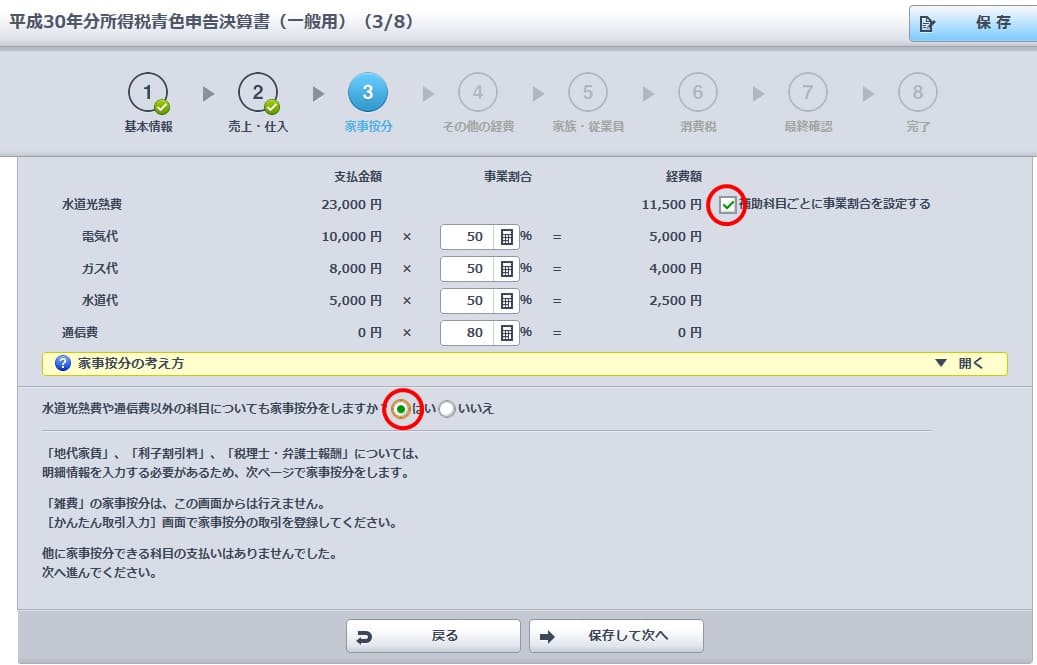The height and width of the screenshot is (665, 1037).
Task: Open calculator for 通信費 business ratio
Action: coord(507,332)
